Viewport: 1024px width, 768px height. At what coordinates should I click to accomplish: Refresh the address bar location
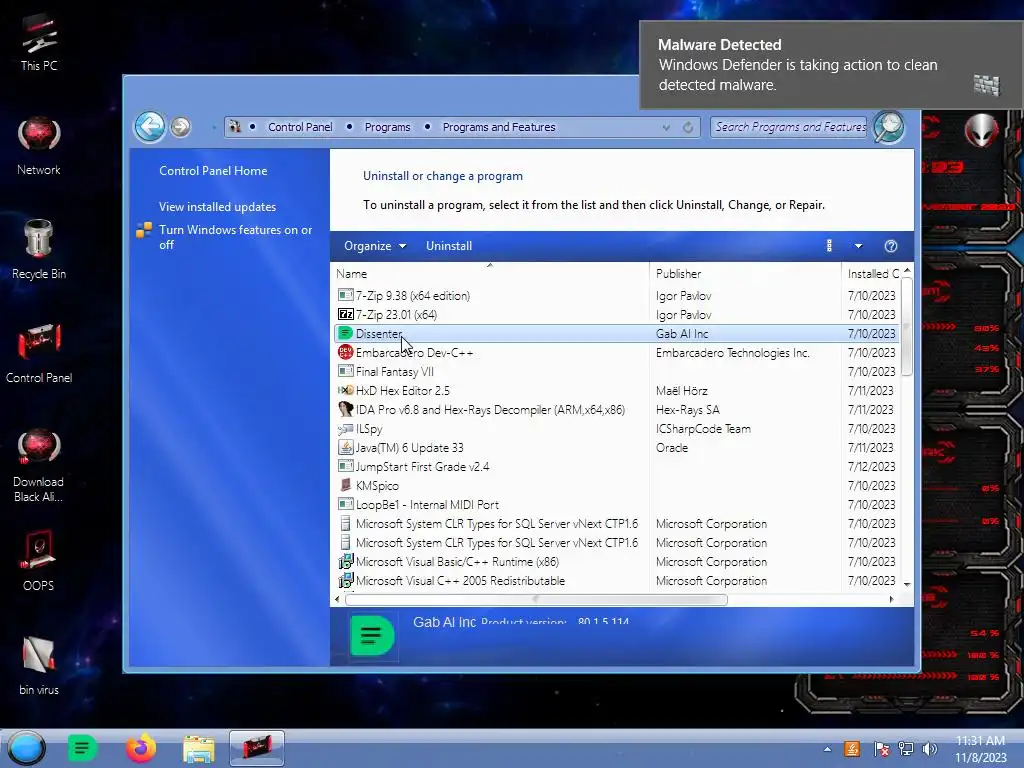tap(688, 127)
